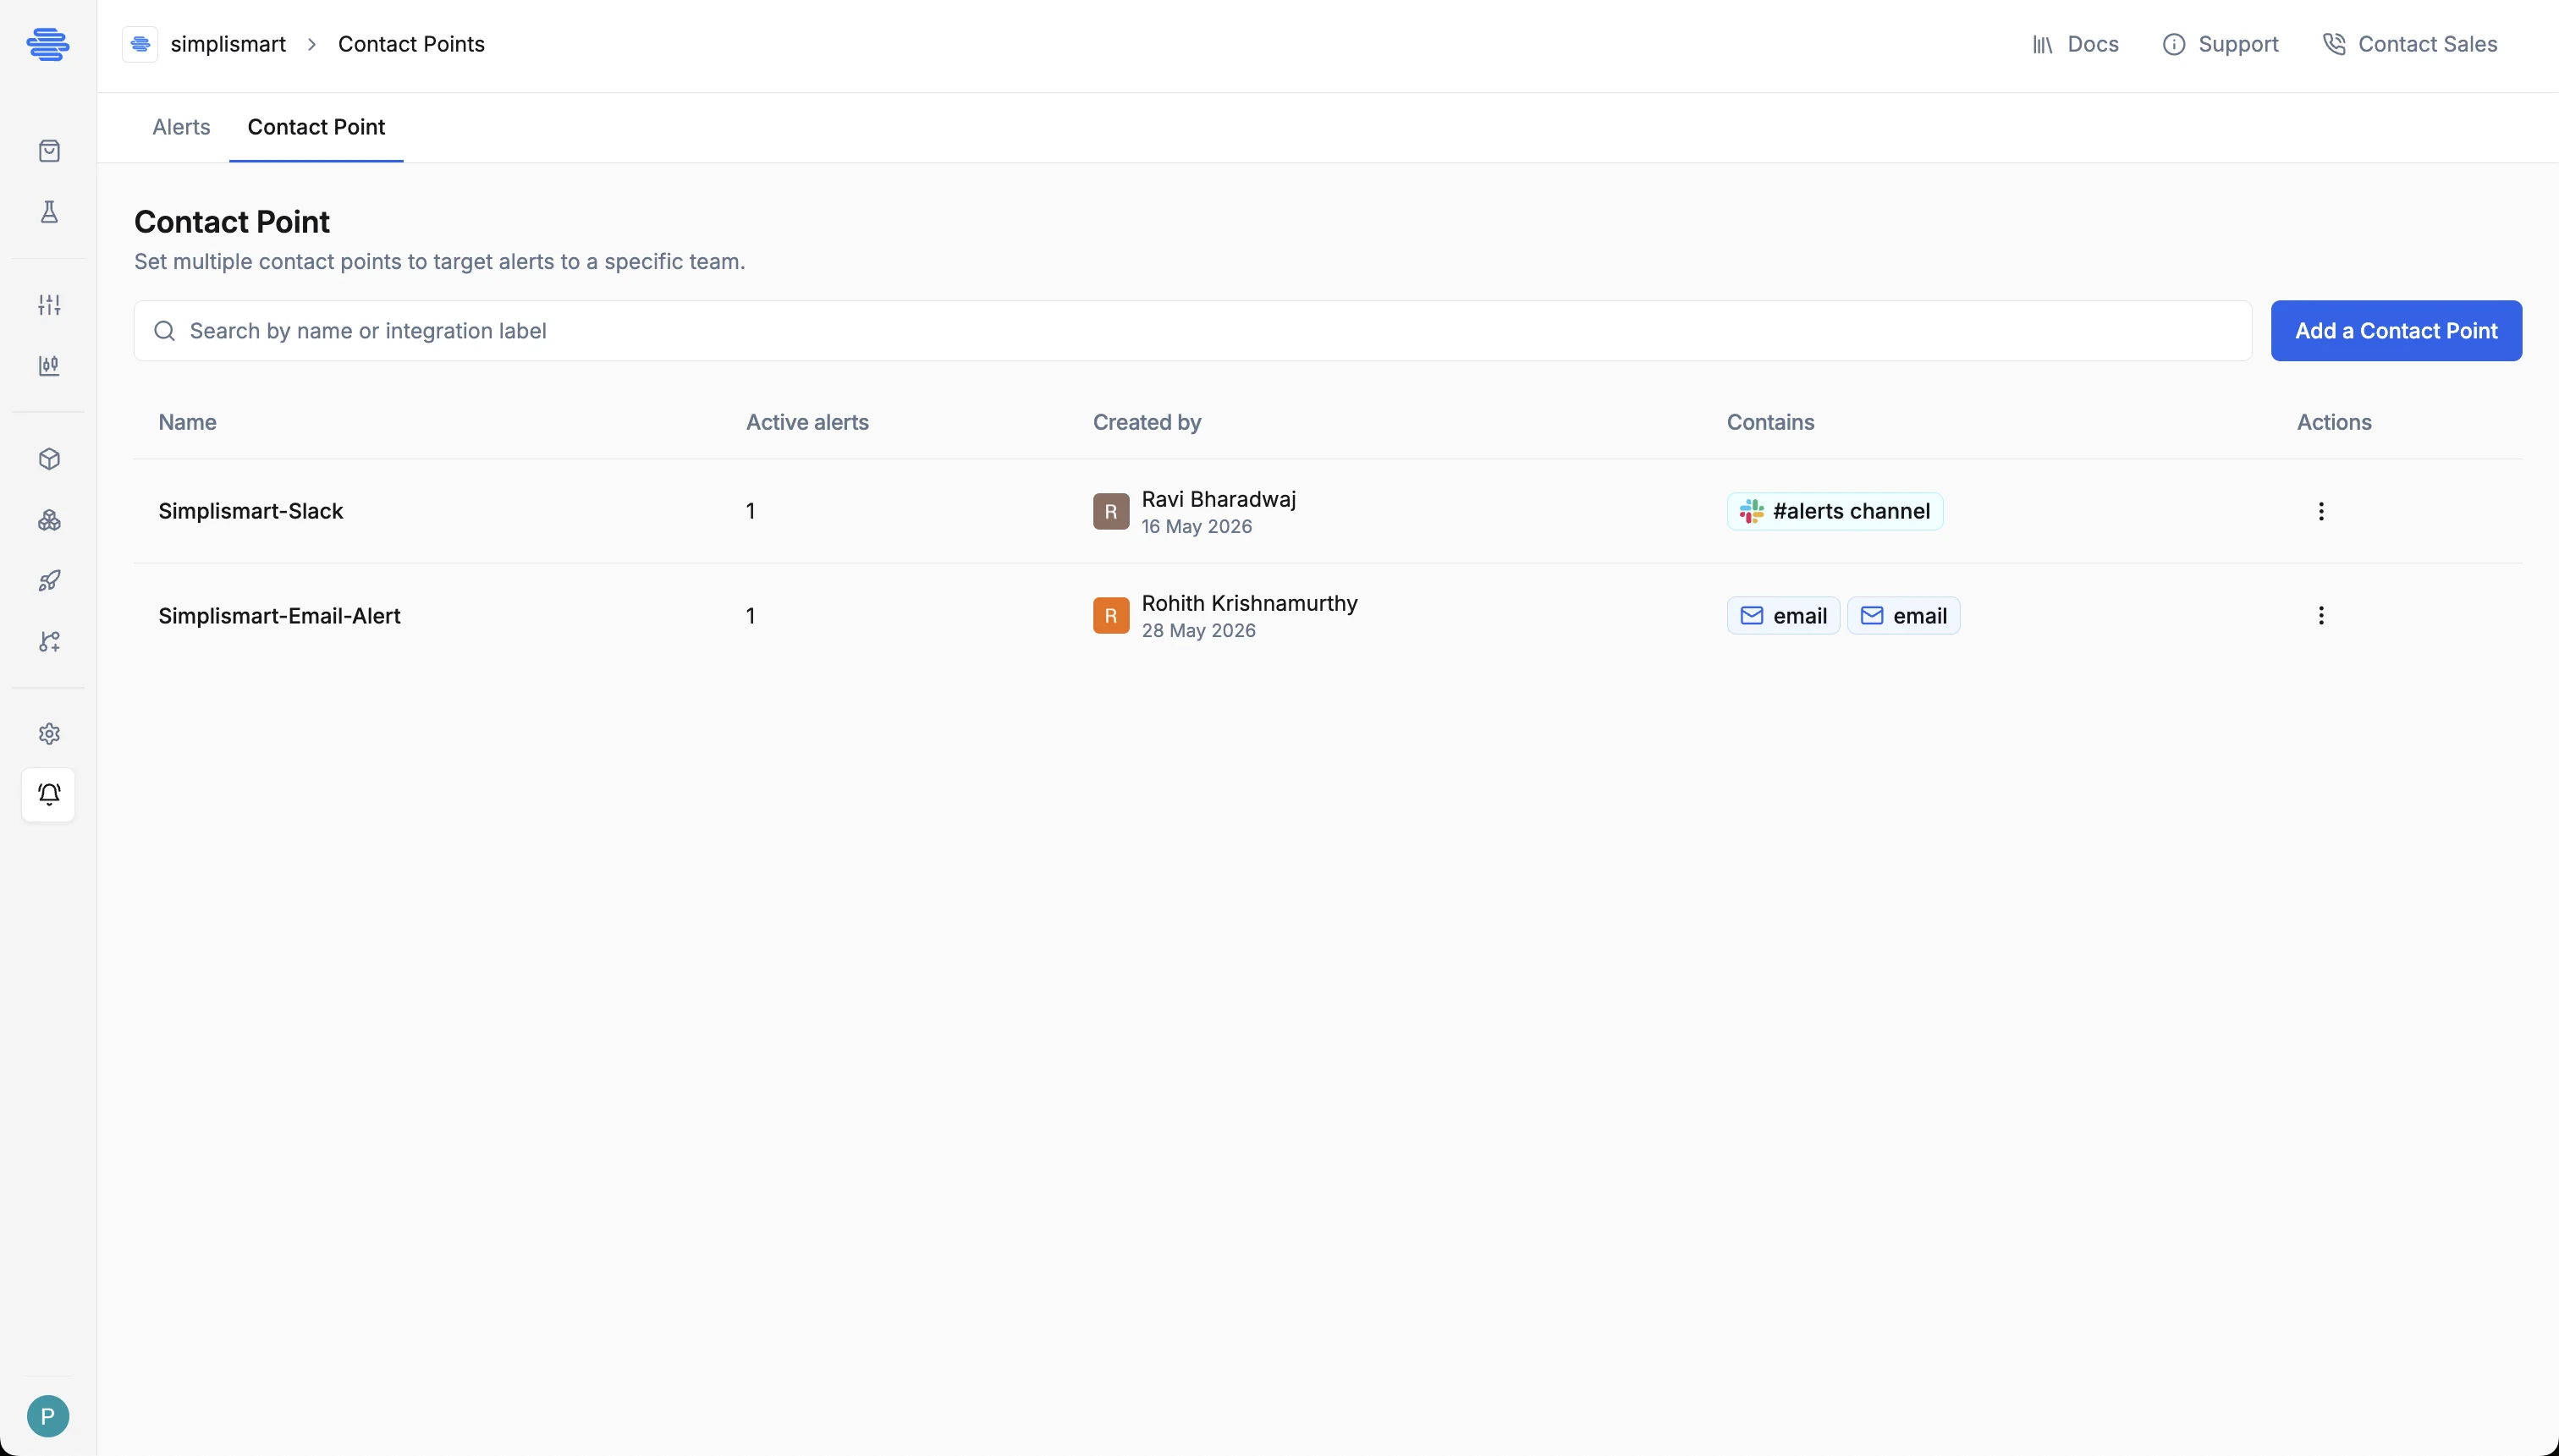Open the flask experiments icon in the sidebar

point(49,212)
